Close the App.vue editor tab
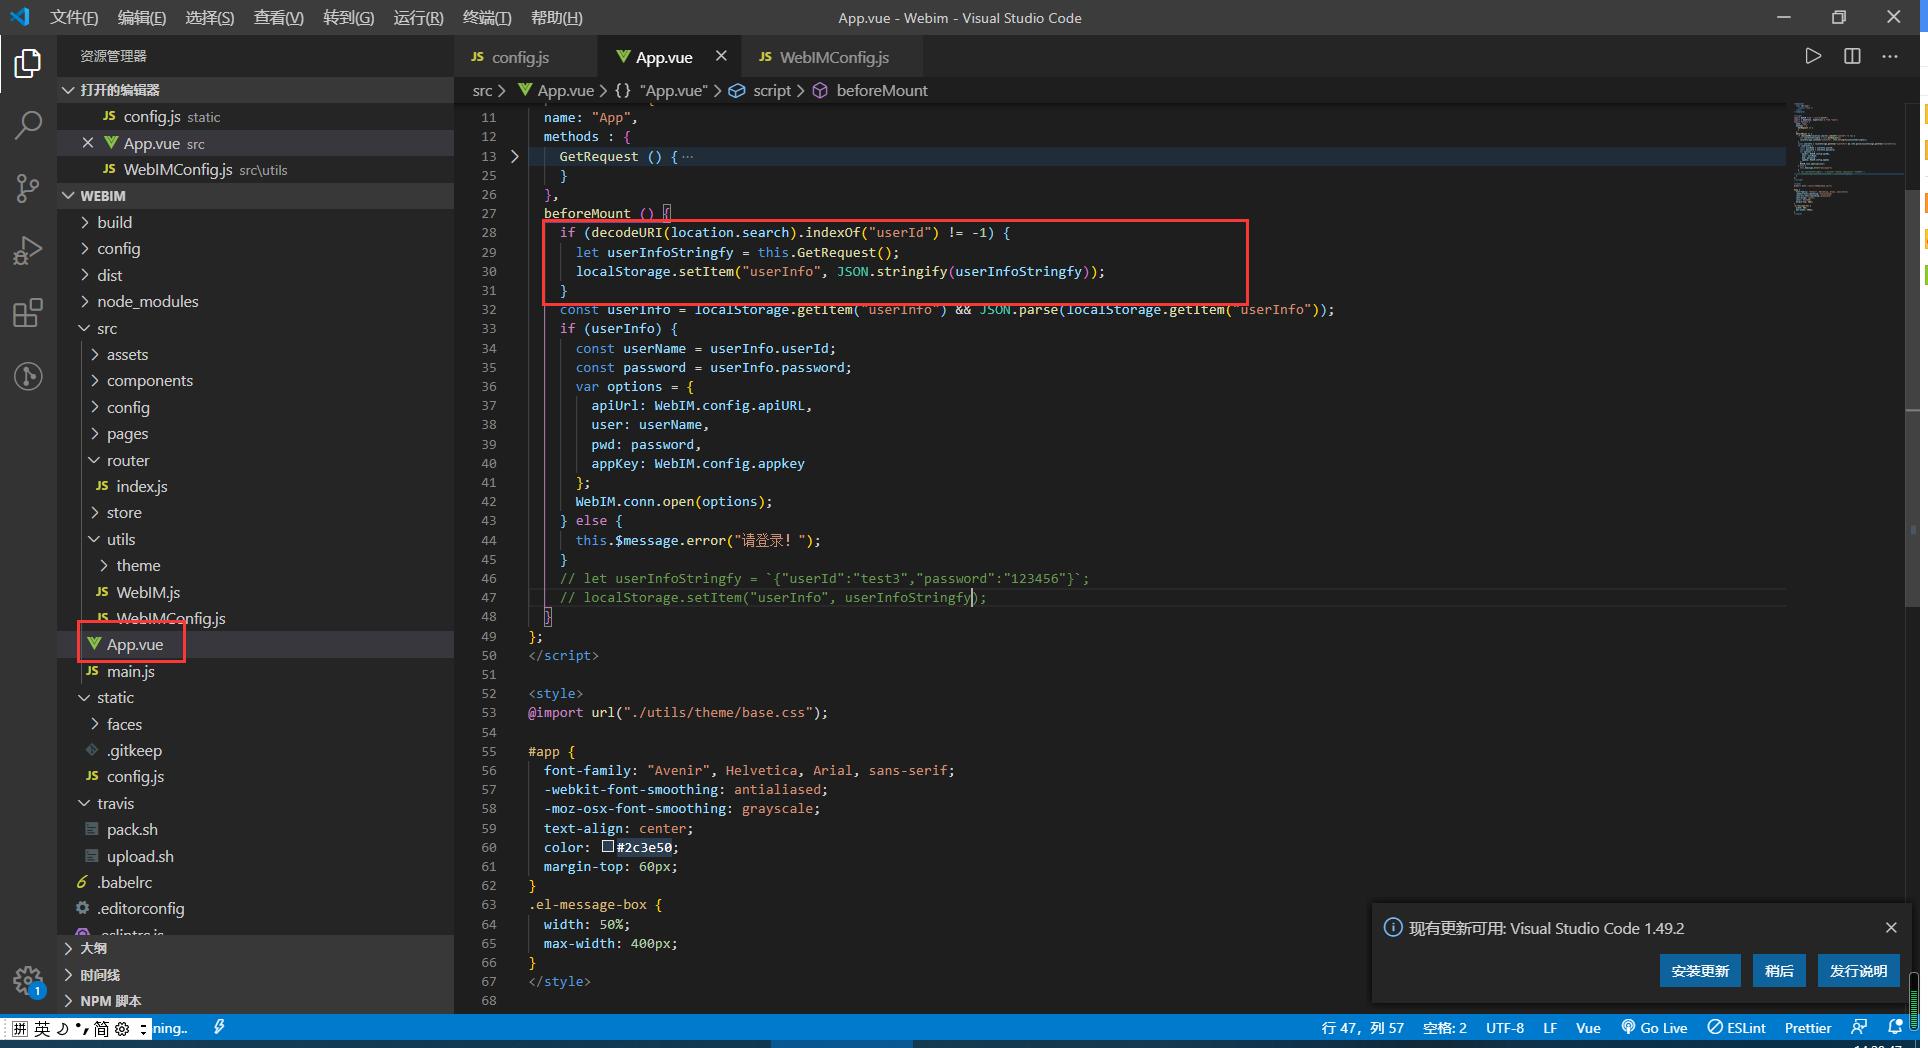This screenshot has height=1048, width=1928. (x=721, y=56)
